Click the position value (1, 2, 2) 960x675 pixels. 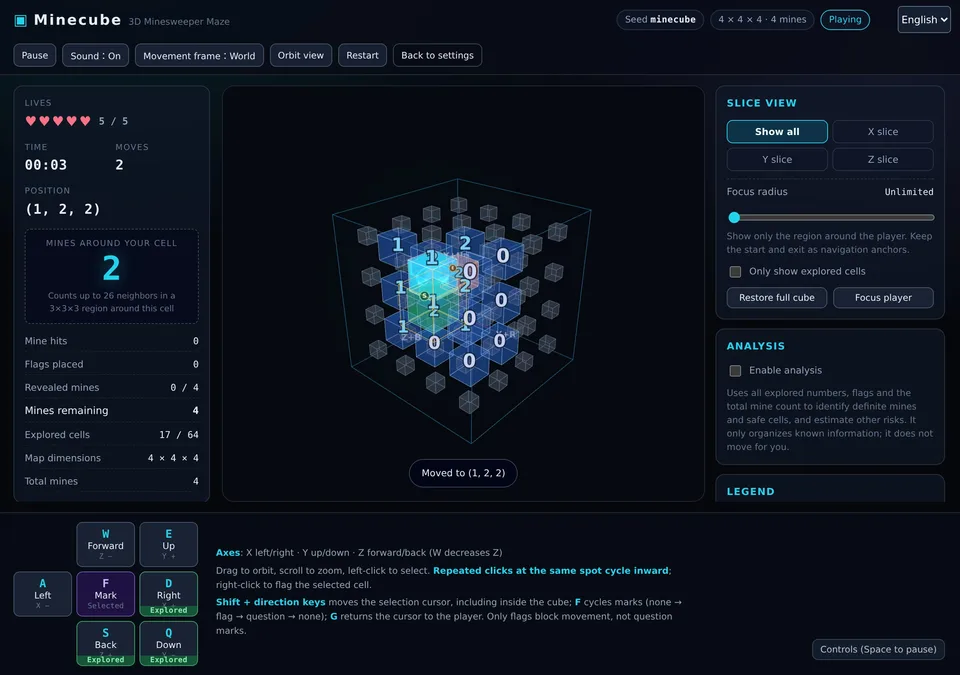(62, 209)
